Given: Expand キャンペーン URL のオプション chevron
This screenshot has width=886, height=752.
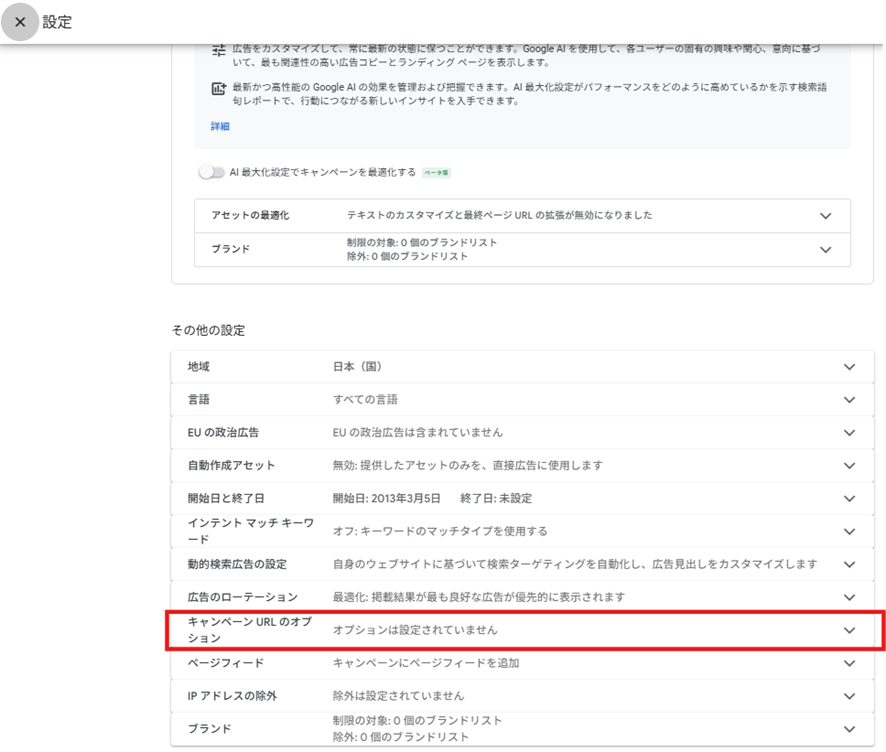Looking at the screenshot, I should pos(849,630).
